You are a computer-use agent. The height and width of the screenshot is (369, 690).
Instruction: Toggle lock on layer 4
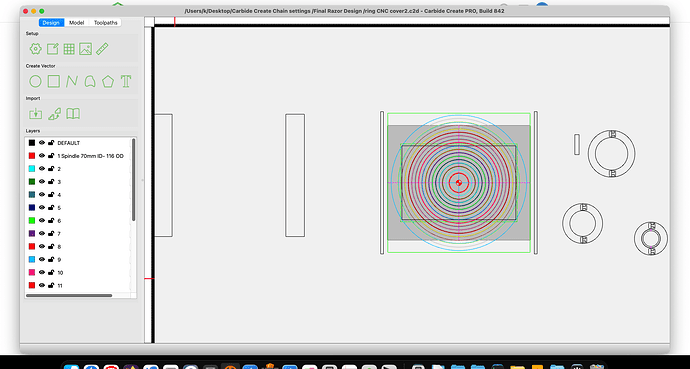pyautogui.click(x=51, y=194)
